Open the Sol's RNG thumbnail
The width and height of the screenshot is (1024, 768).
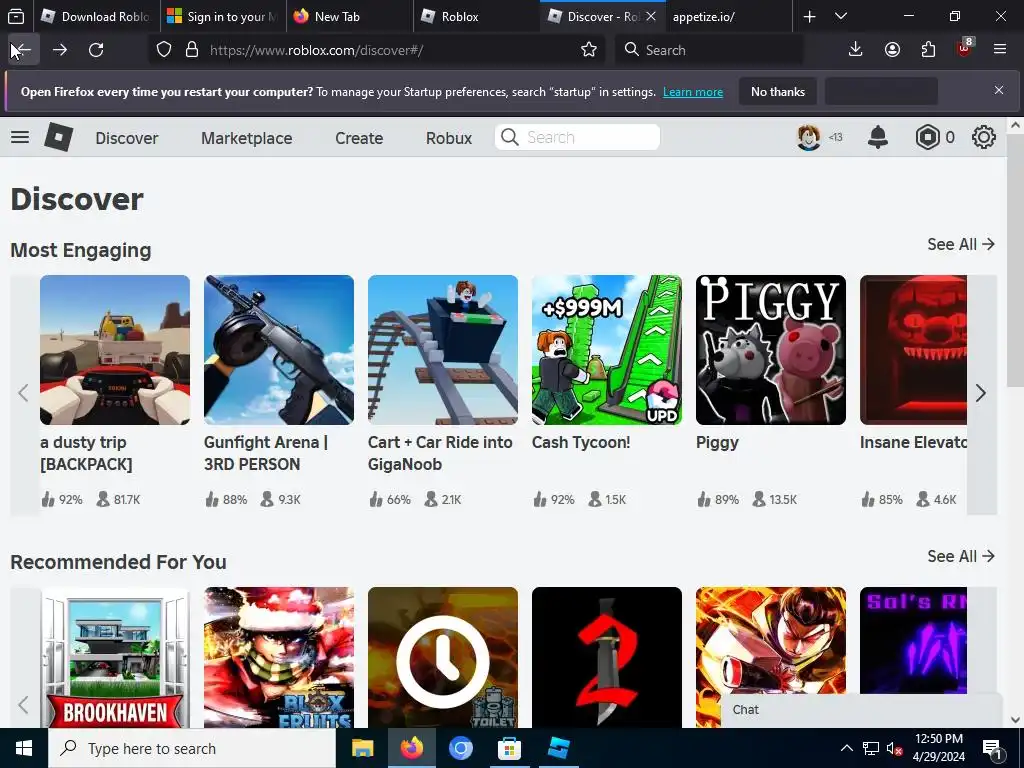coord(913,640)
